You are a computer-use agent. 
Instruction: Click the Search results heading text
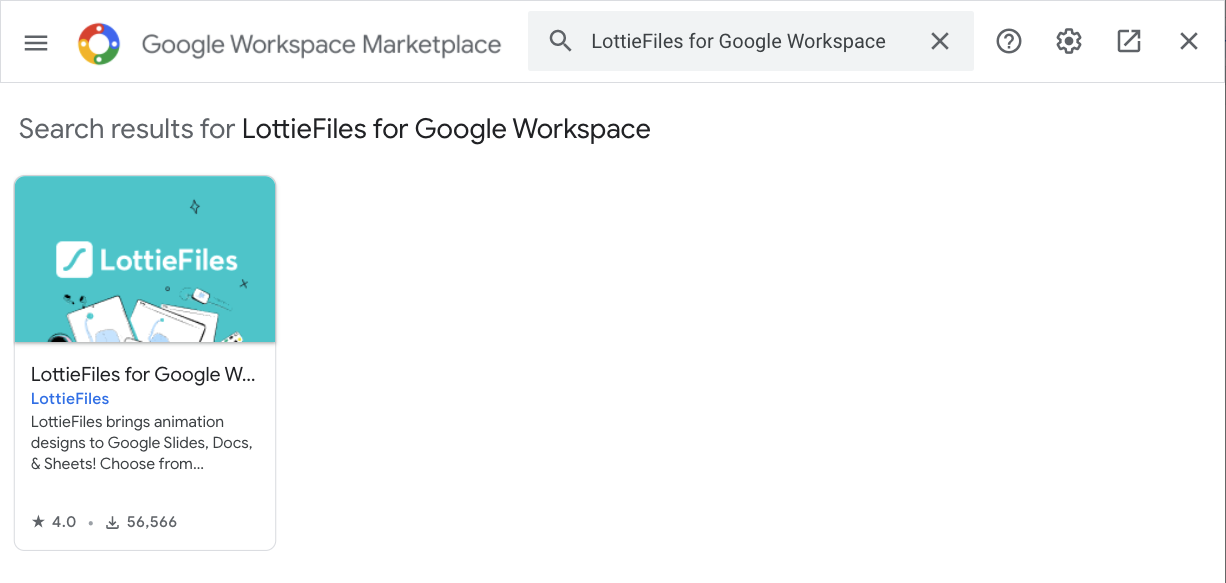point(334,129)
